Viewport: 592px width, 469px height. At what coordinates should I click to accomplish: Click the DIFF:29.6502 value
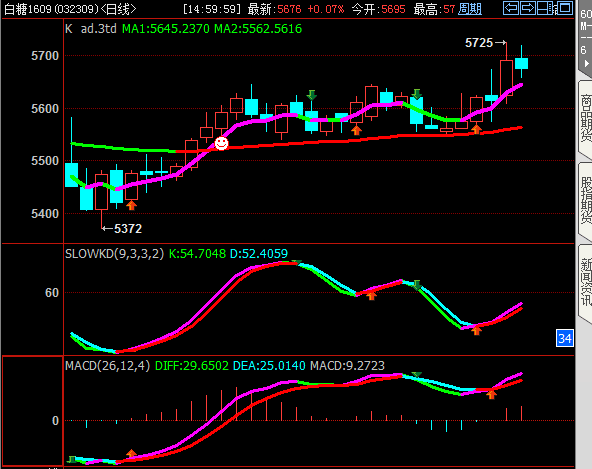[x=192, y=366]
